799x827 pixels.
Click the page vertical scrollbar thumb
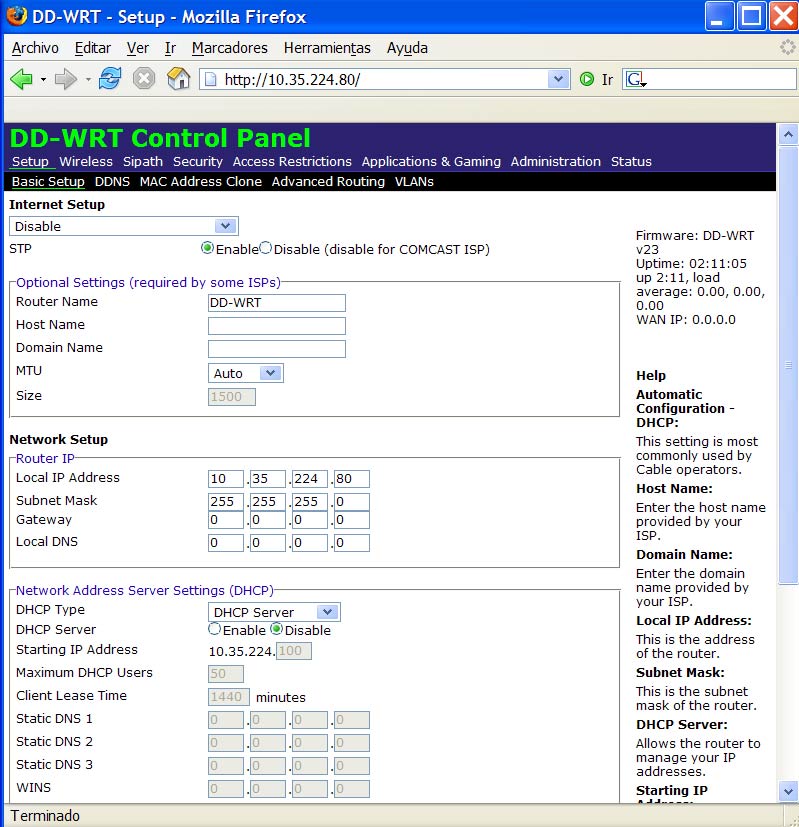pos(788,365)
